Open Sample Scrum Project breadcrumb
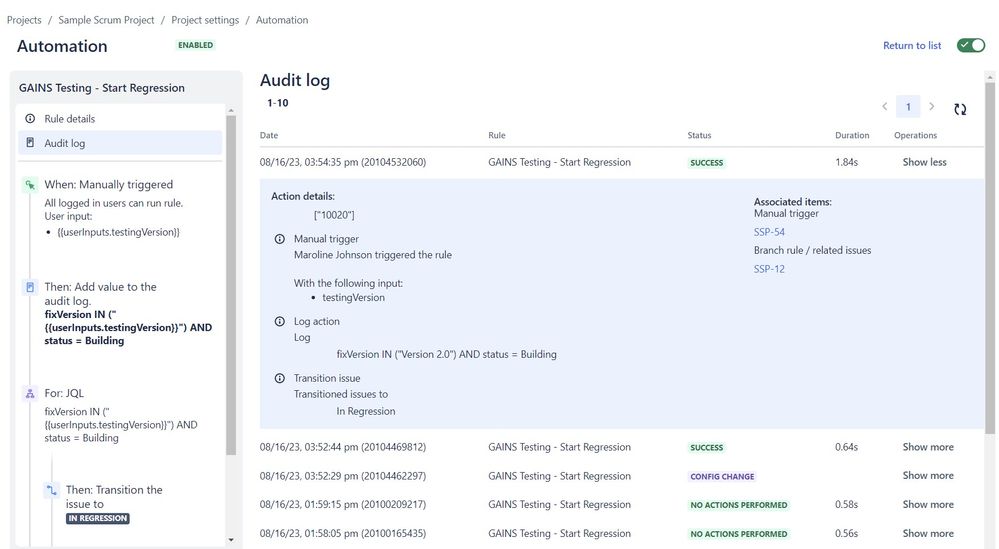The image size is (999, 549). [x=106, y=20]
